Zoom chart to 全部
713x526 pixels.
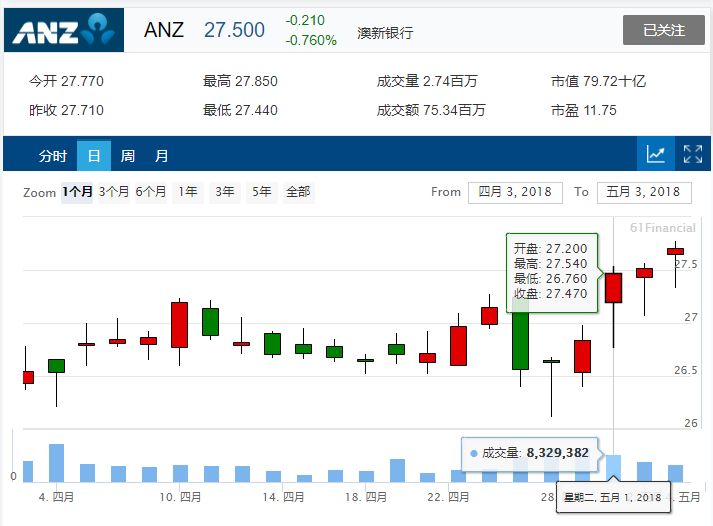298,192
